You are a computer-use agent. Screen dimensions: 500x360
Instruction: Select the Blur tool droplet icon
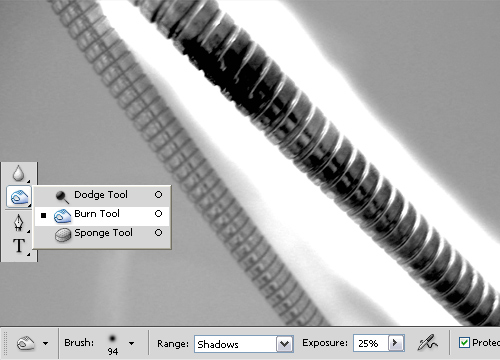click(18, 173)
